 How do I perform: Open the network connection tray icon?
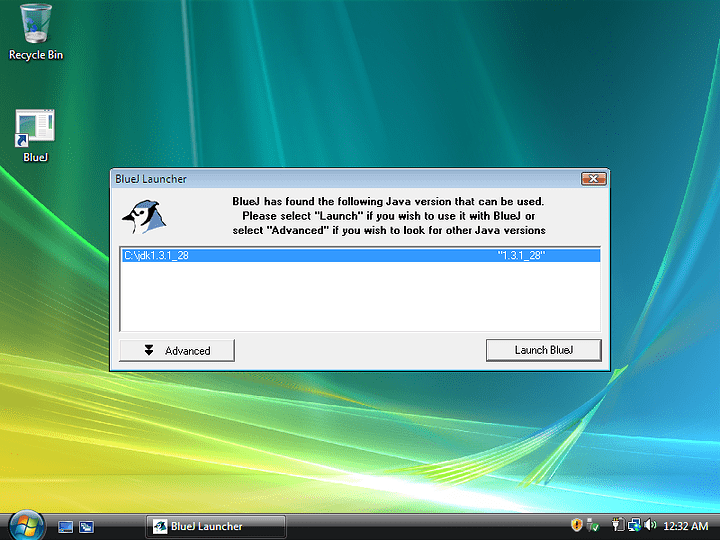pos(634,525)
